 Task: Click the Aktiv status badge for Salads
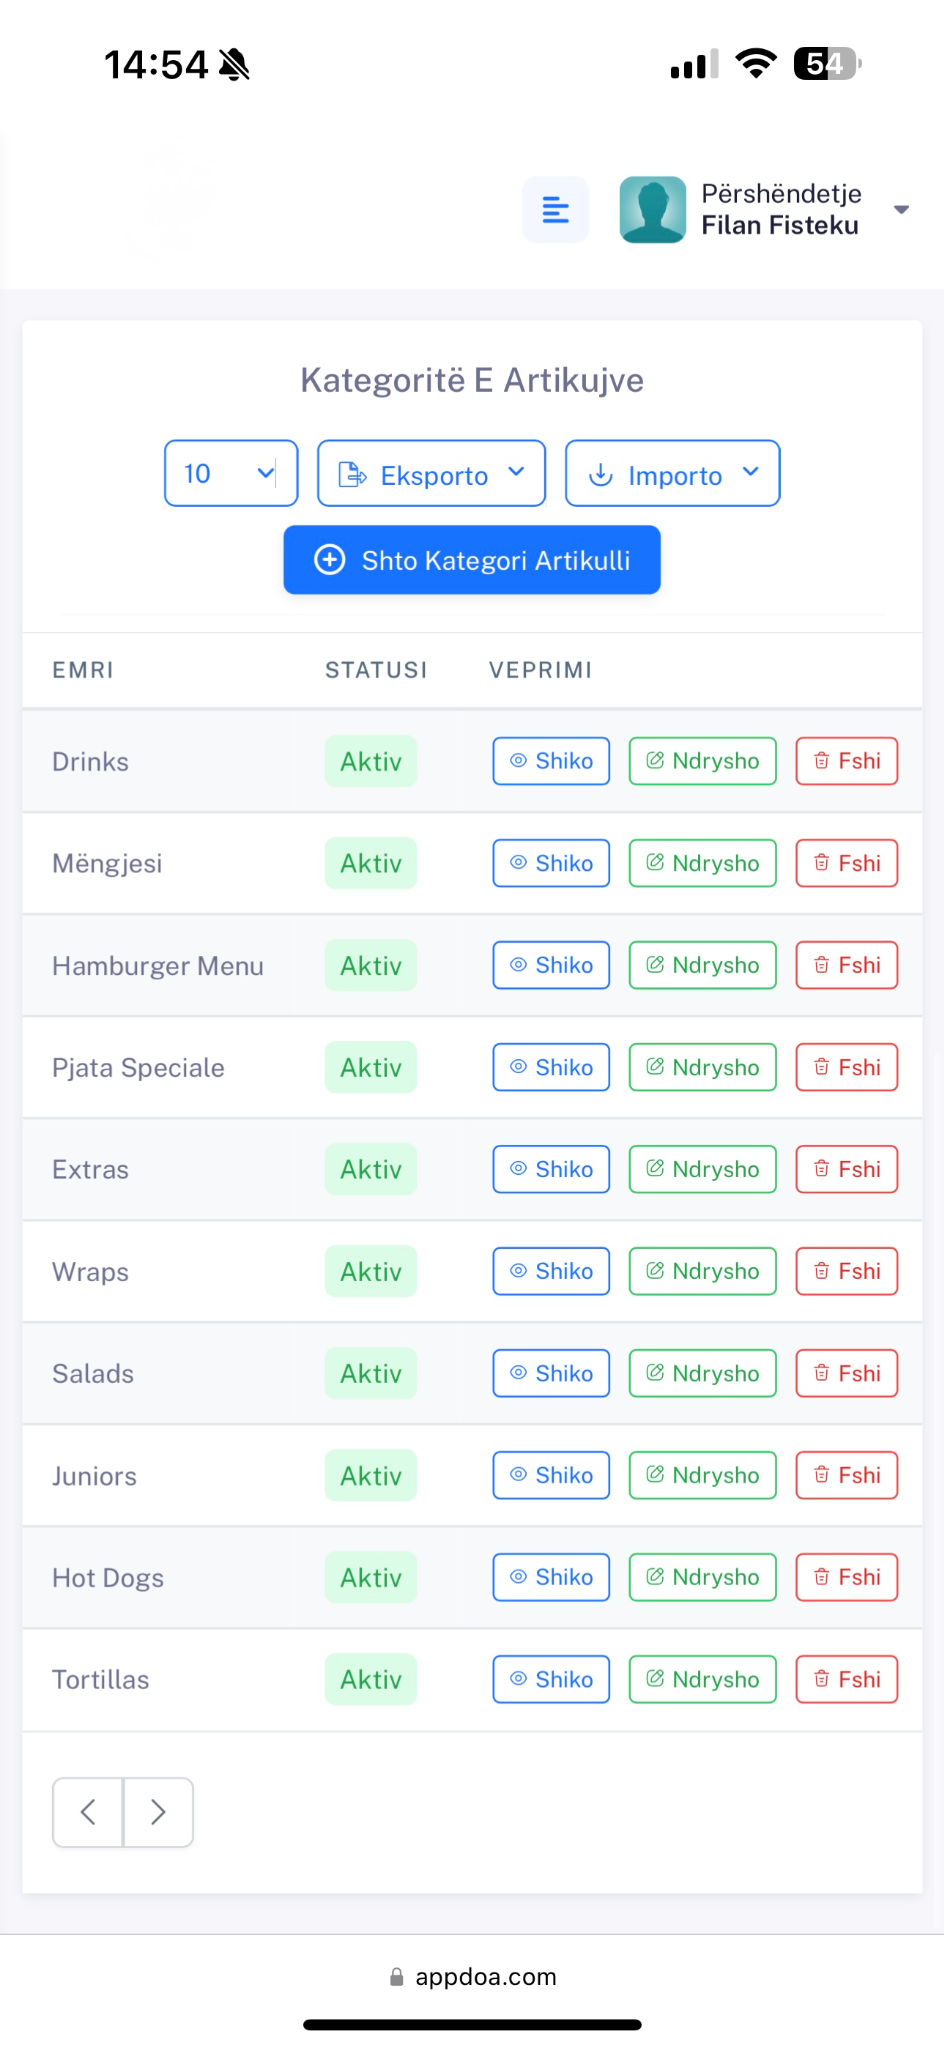[371, 1373]
